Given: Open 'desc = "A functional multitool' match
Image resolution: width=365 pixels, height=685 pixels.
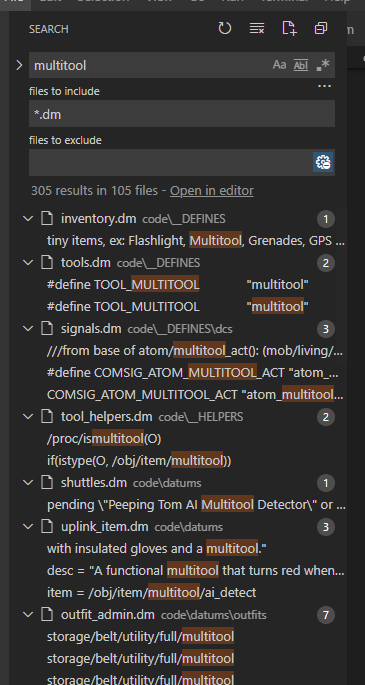Looking at the screenshot, I should [196, 571].
